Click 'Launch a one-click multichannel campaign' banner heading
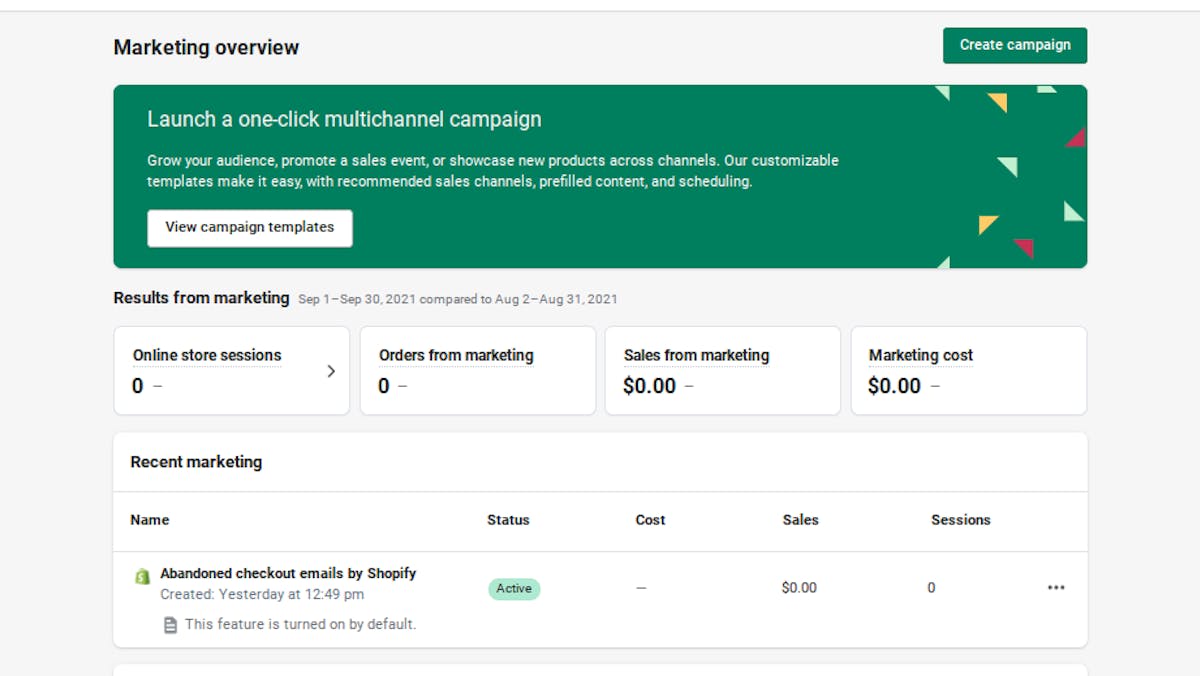The width and height of the screenshot is (1200, 676). pyautogui.click(x=344, y=119)
